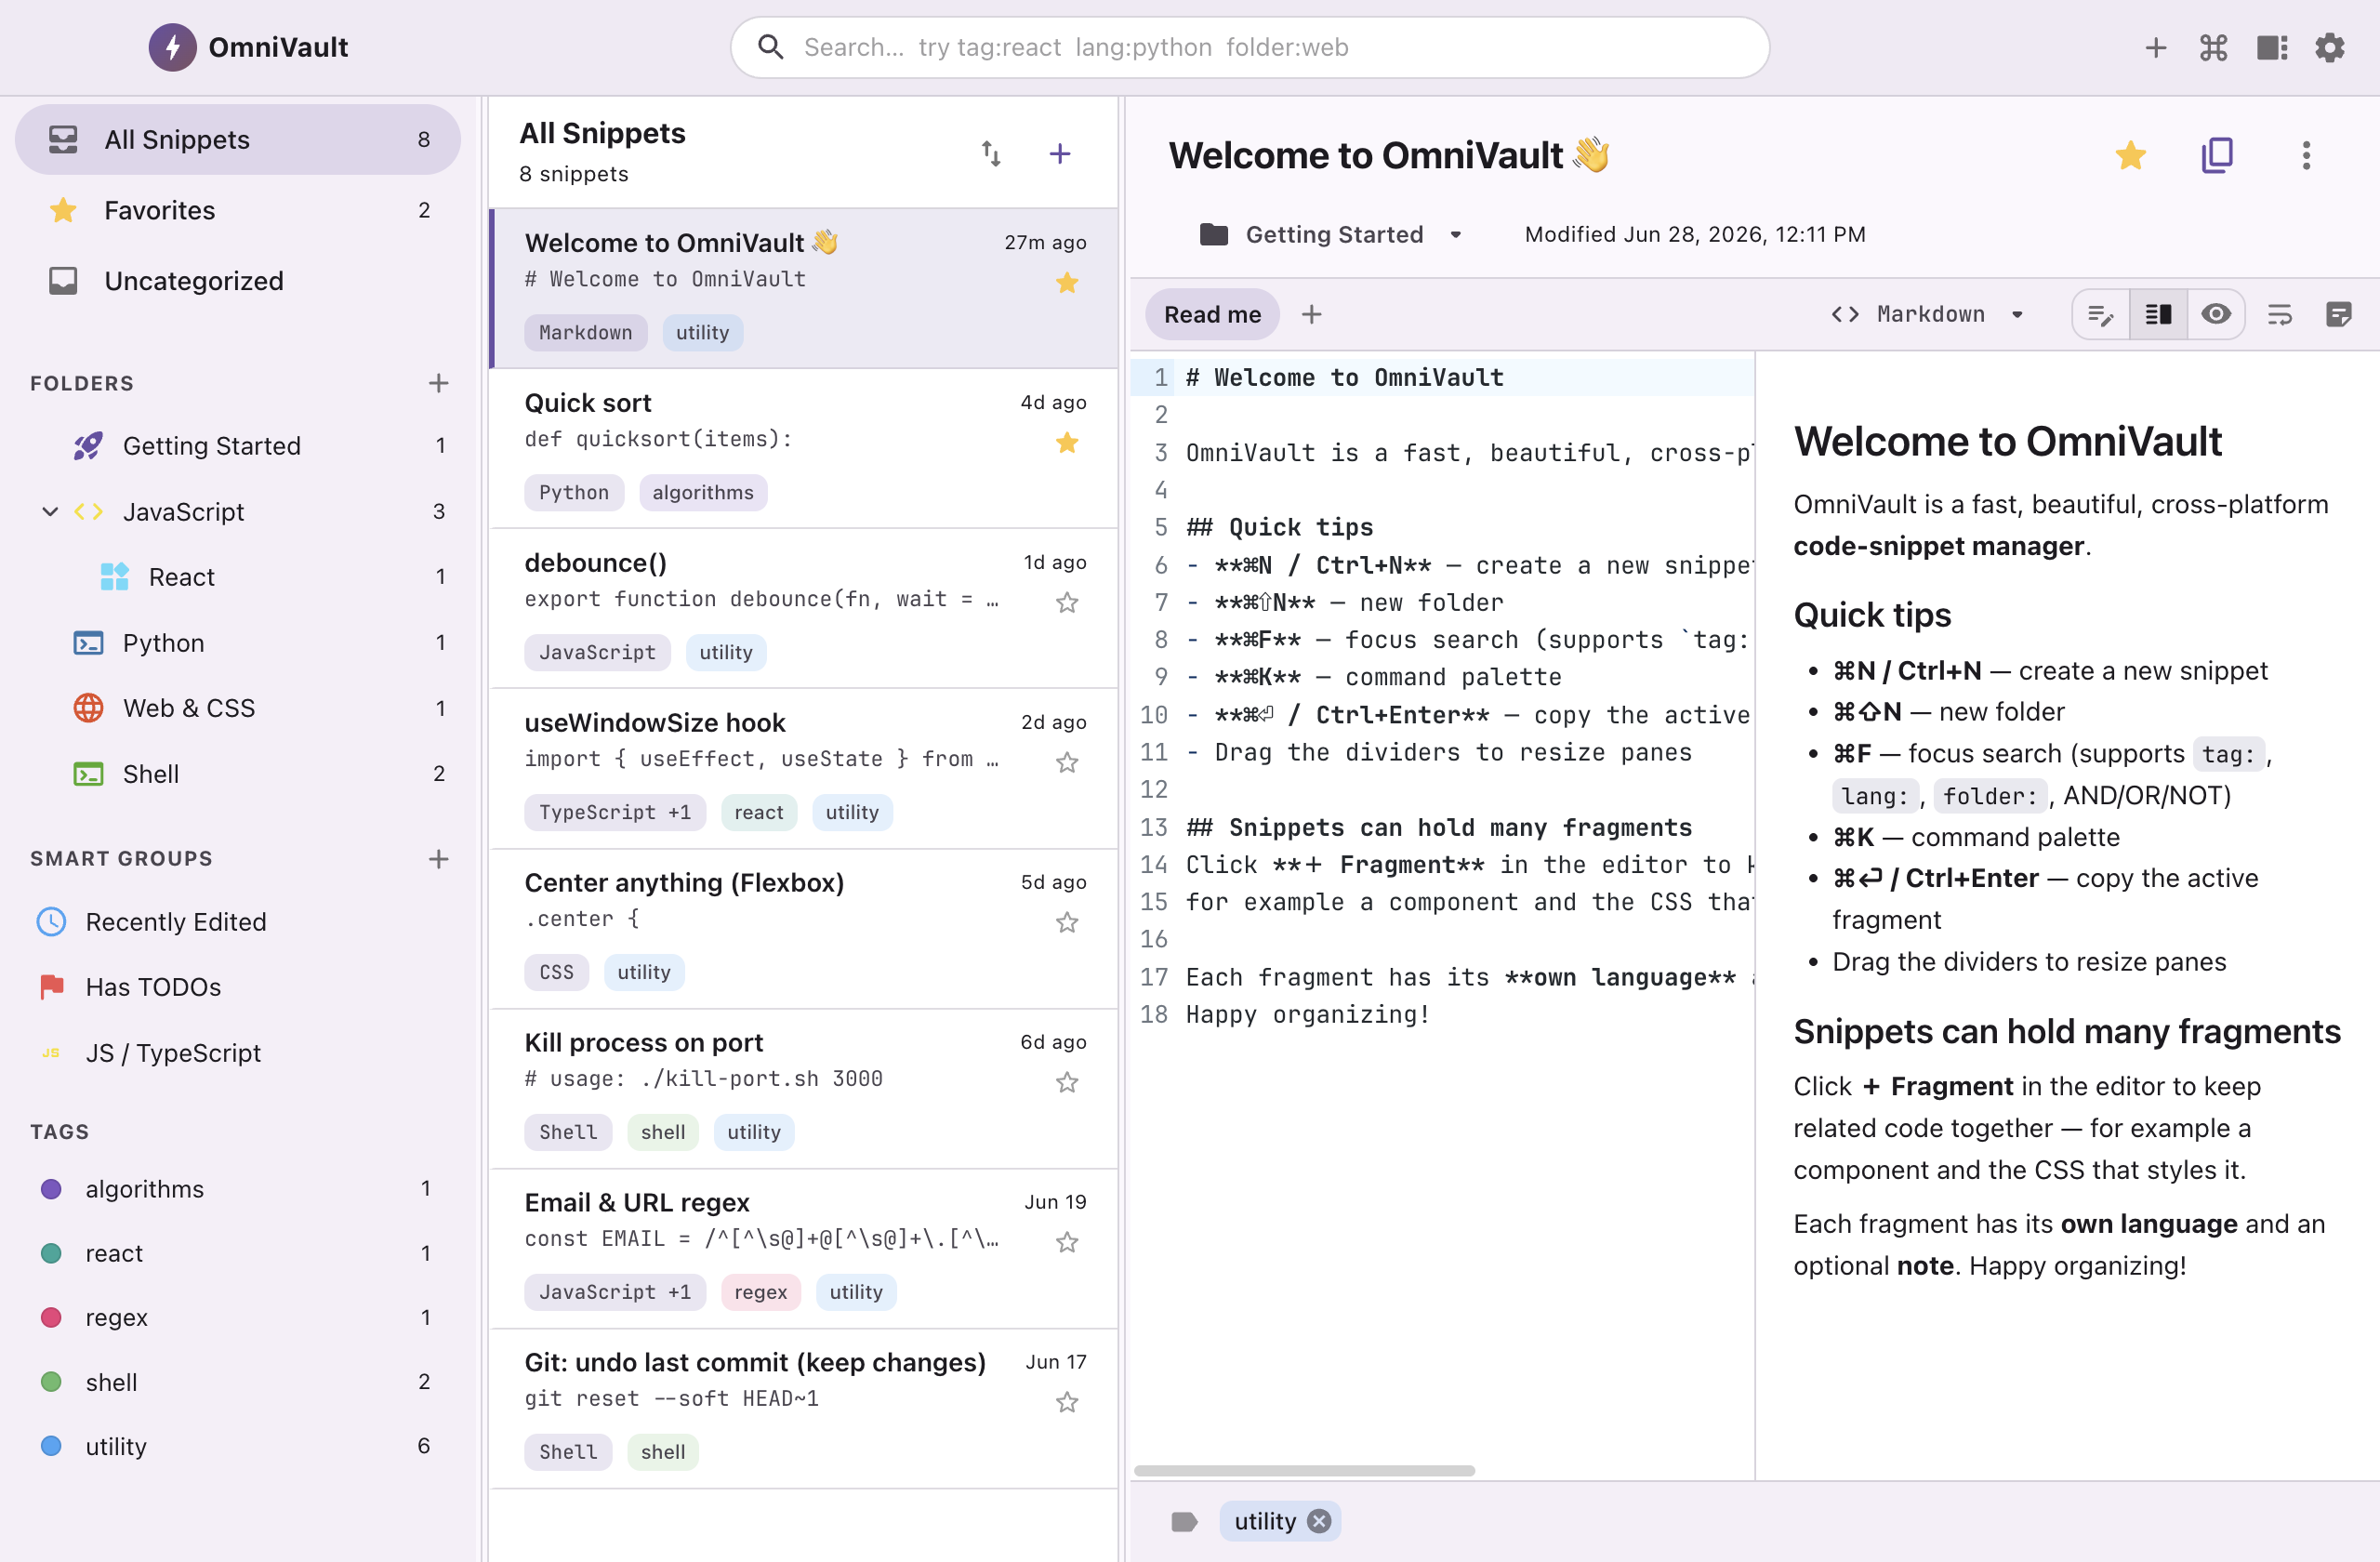Open the fragment note icon
The width and height of the screenshot is (2380, 1562).
pos(2339,314)
